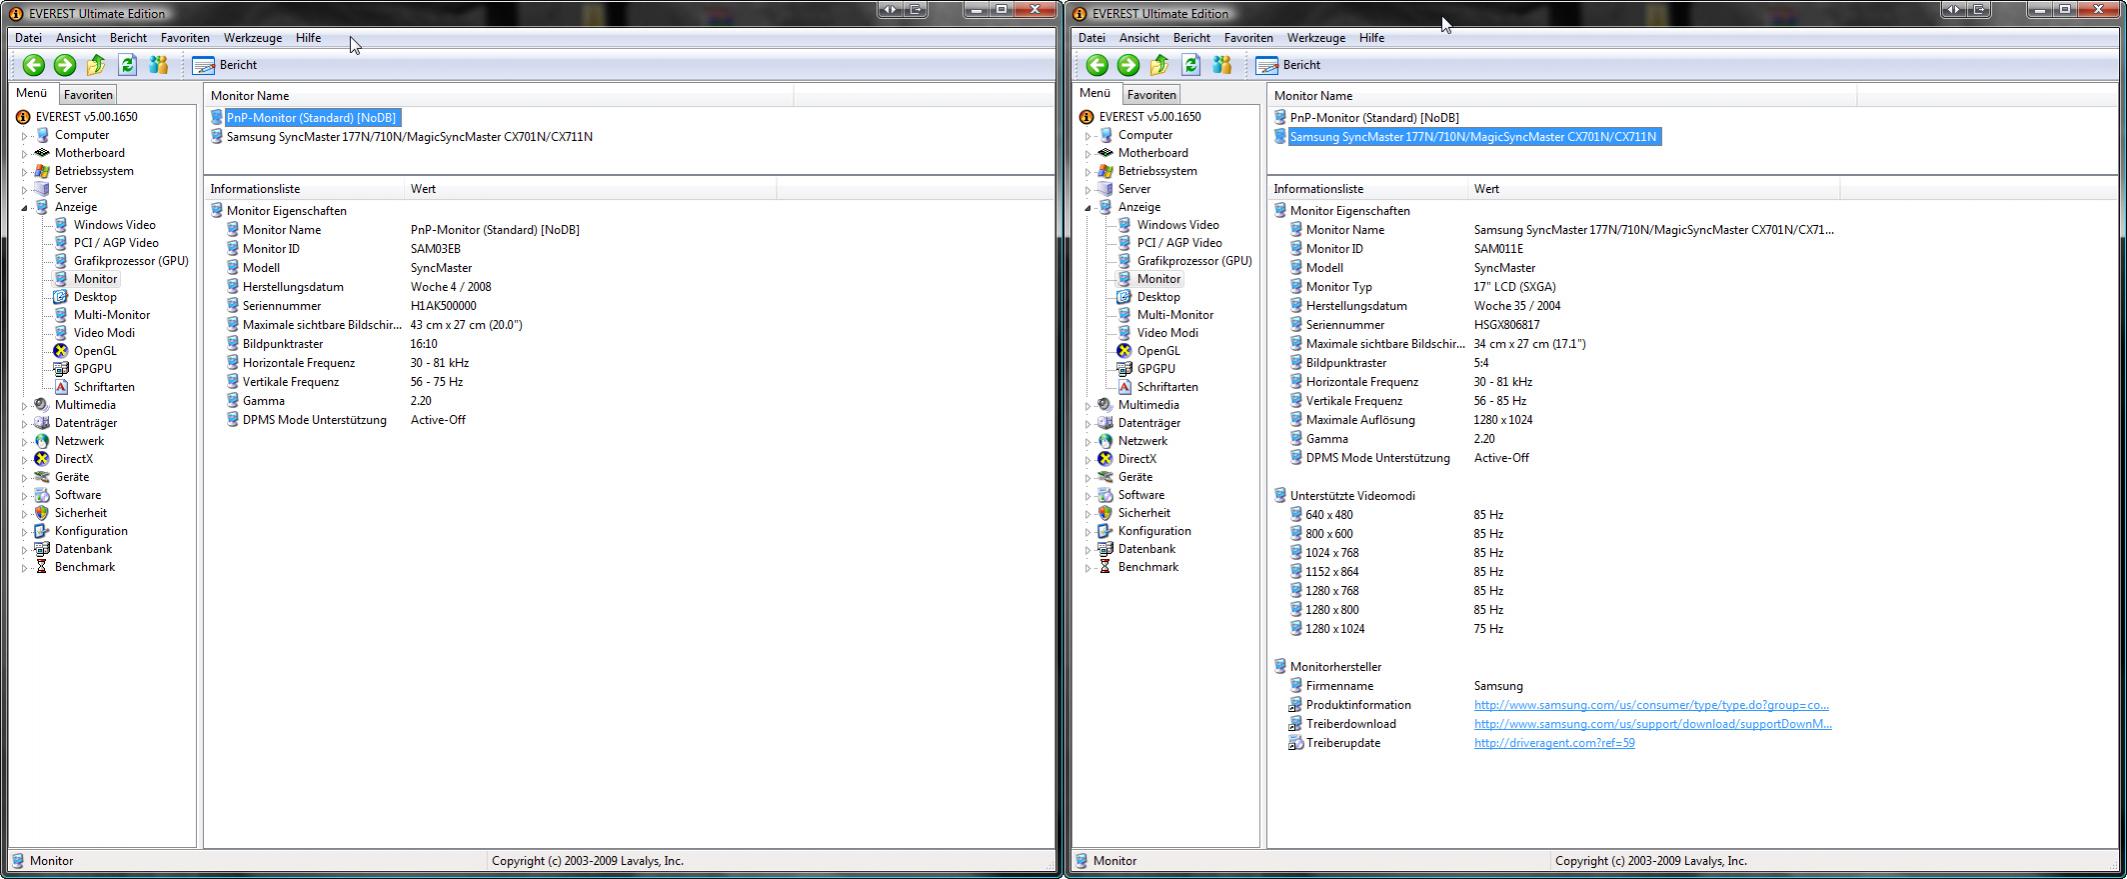Collapse Anzeige node in left window
The width and height of the screenshot is (2127, 879).
(x=25, y=208)
